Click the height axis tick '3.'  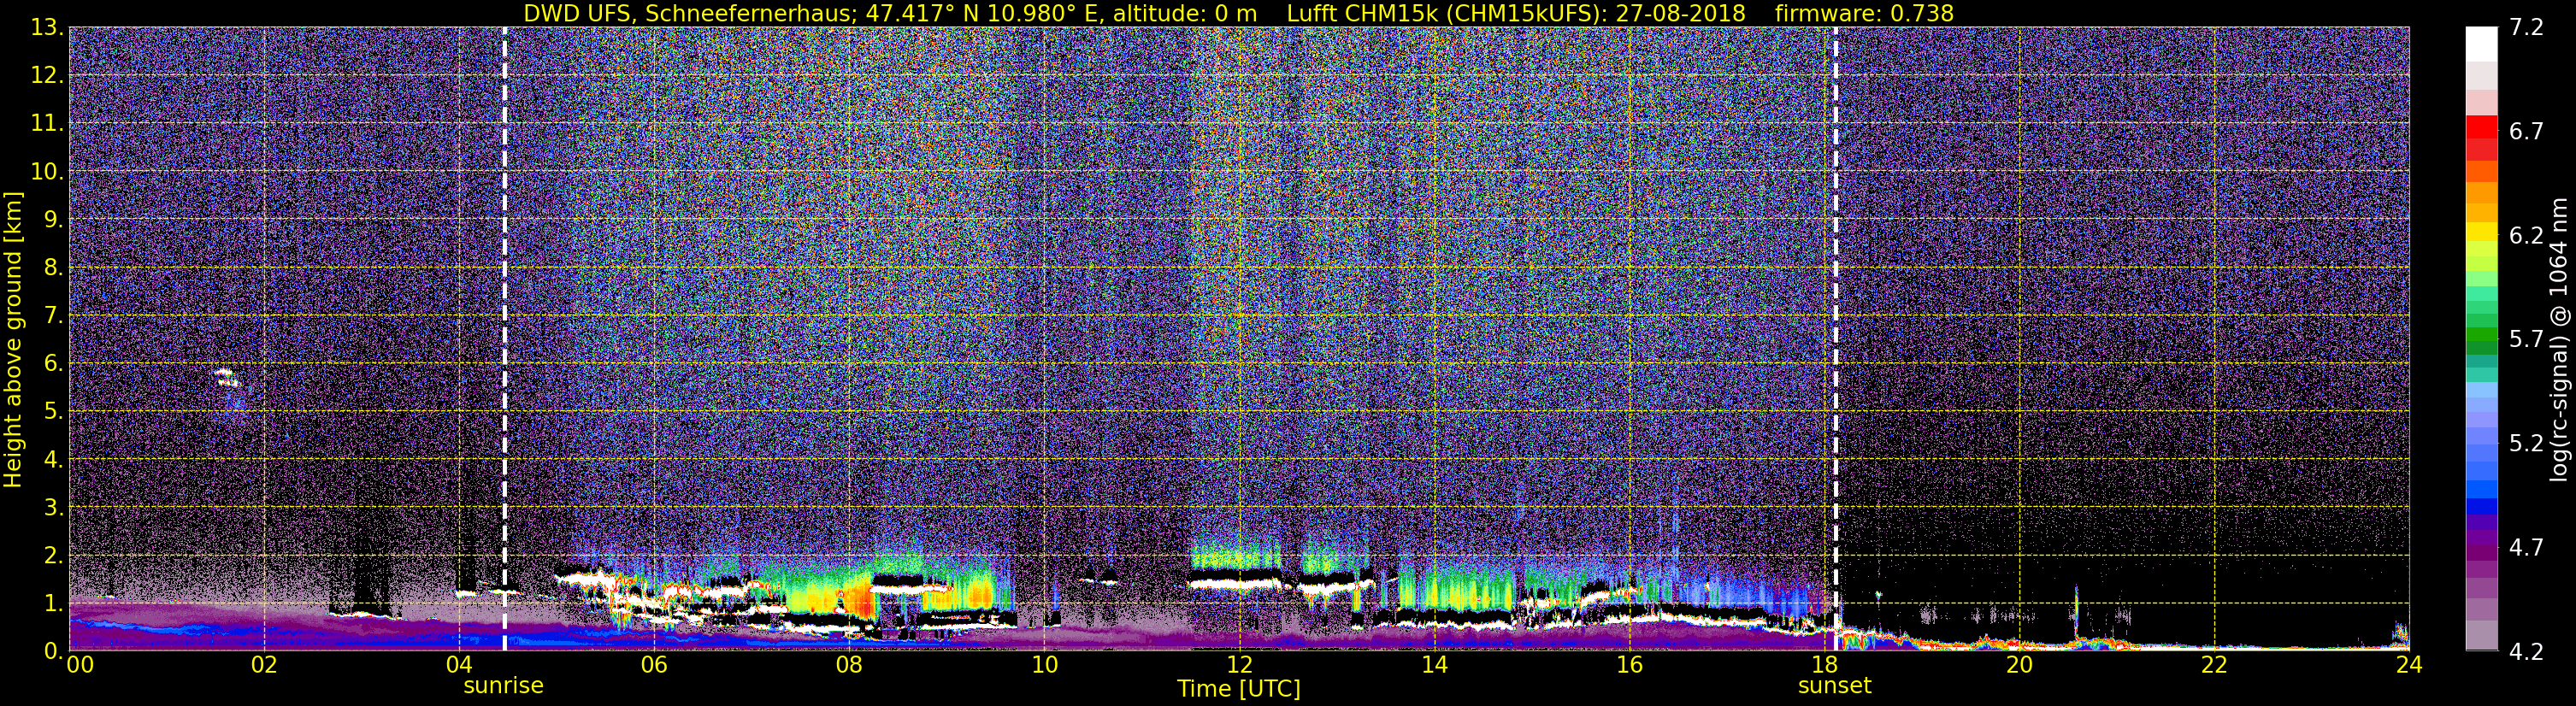53,508
